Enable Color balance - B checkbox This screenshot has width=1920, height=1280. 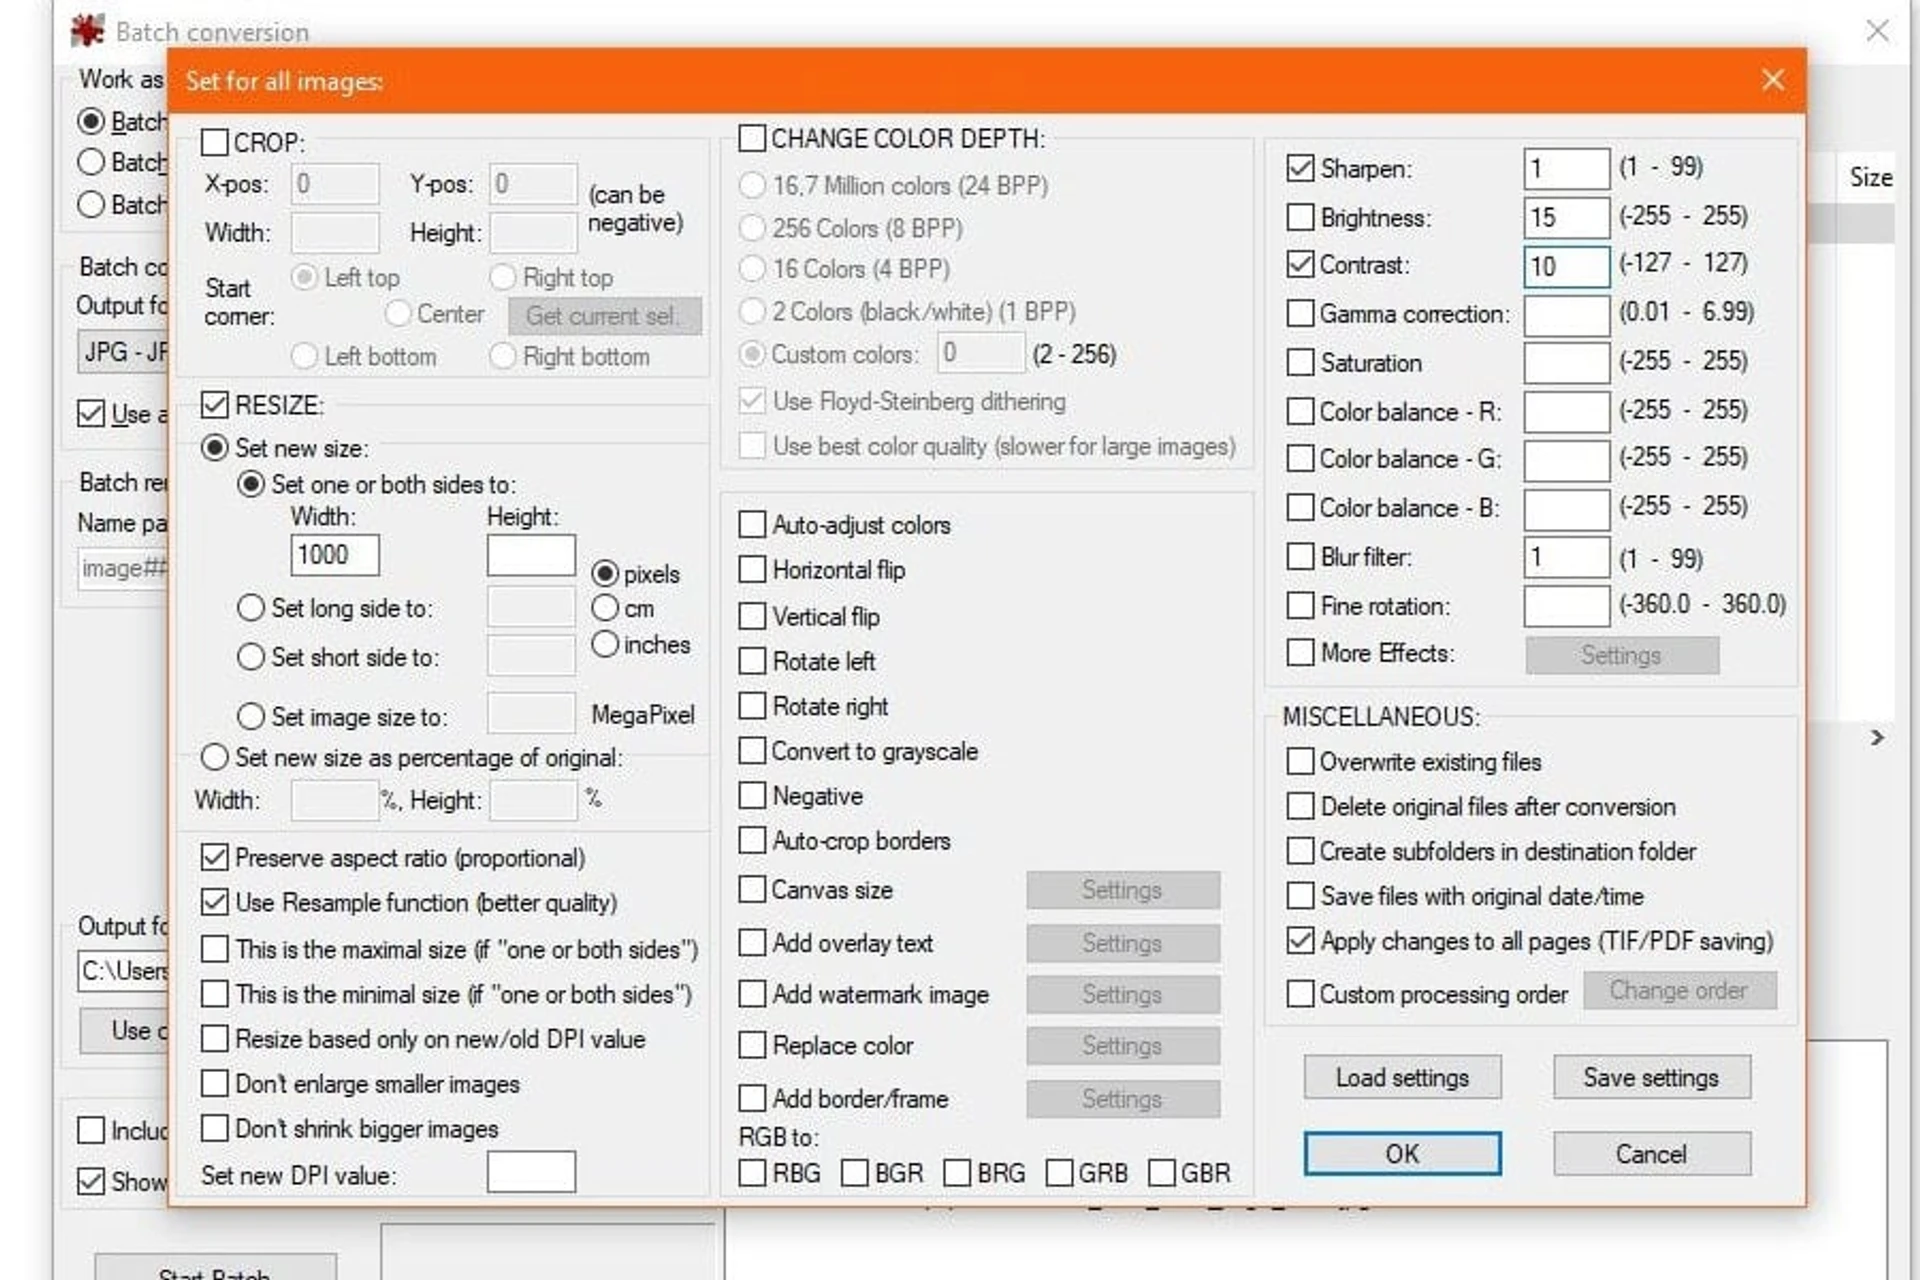1300,507
